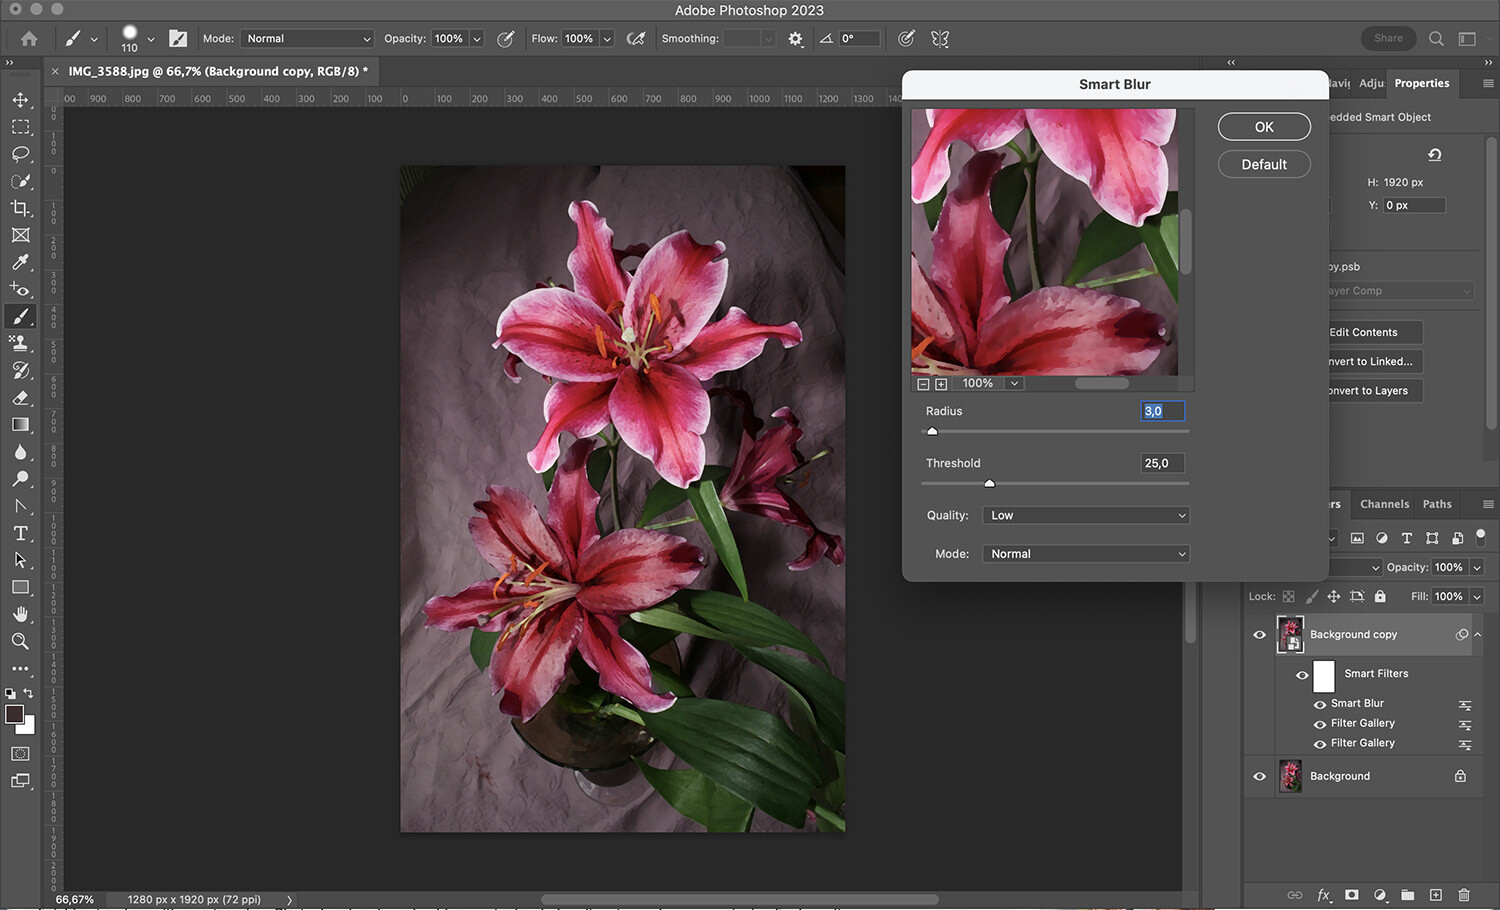Screen dimensions: 1500x910
Task: Delete layer using the trash icon
Action: point(1462,895)
